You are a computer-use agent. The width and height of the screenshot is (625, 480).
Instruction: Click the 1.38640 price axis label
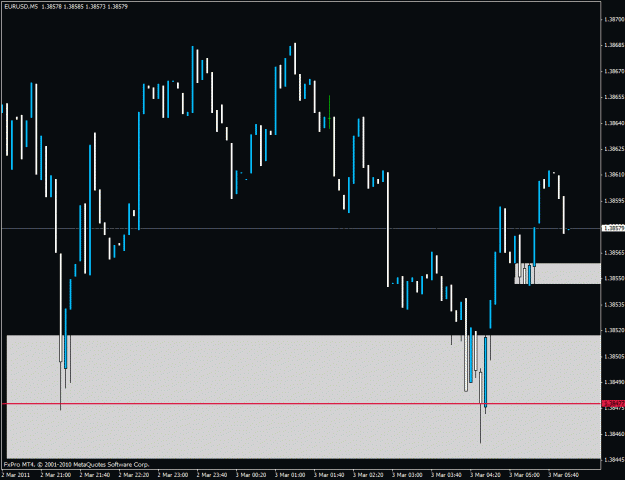click(614, 123)
